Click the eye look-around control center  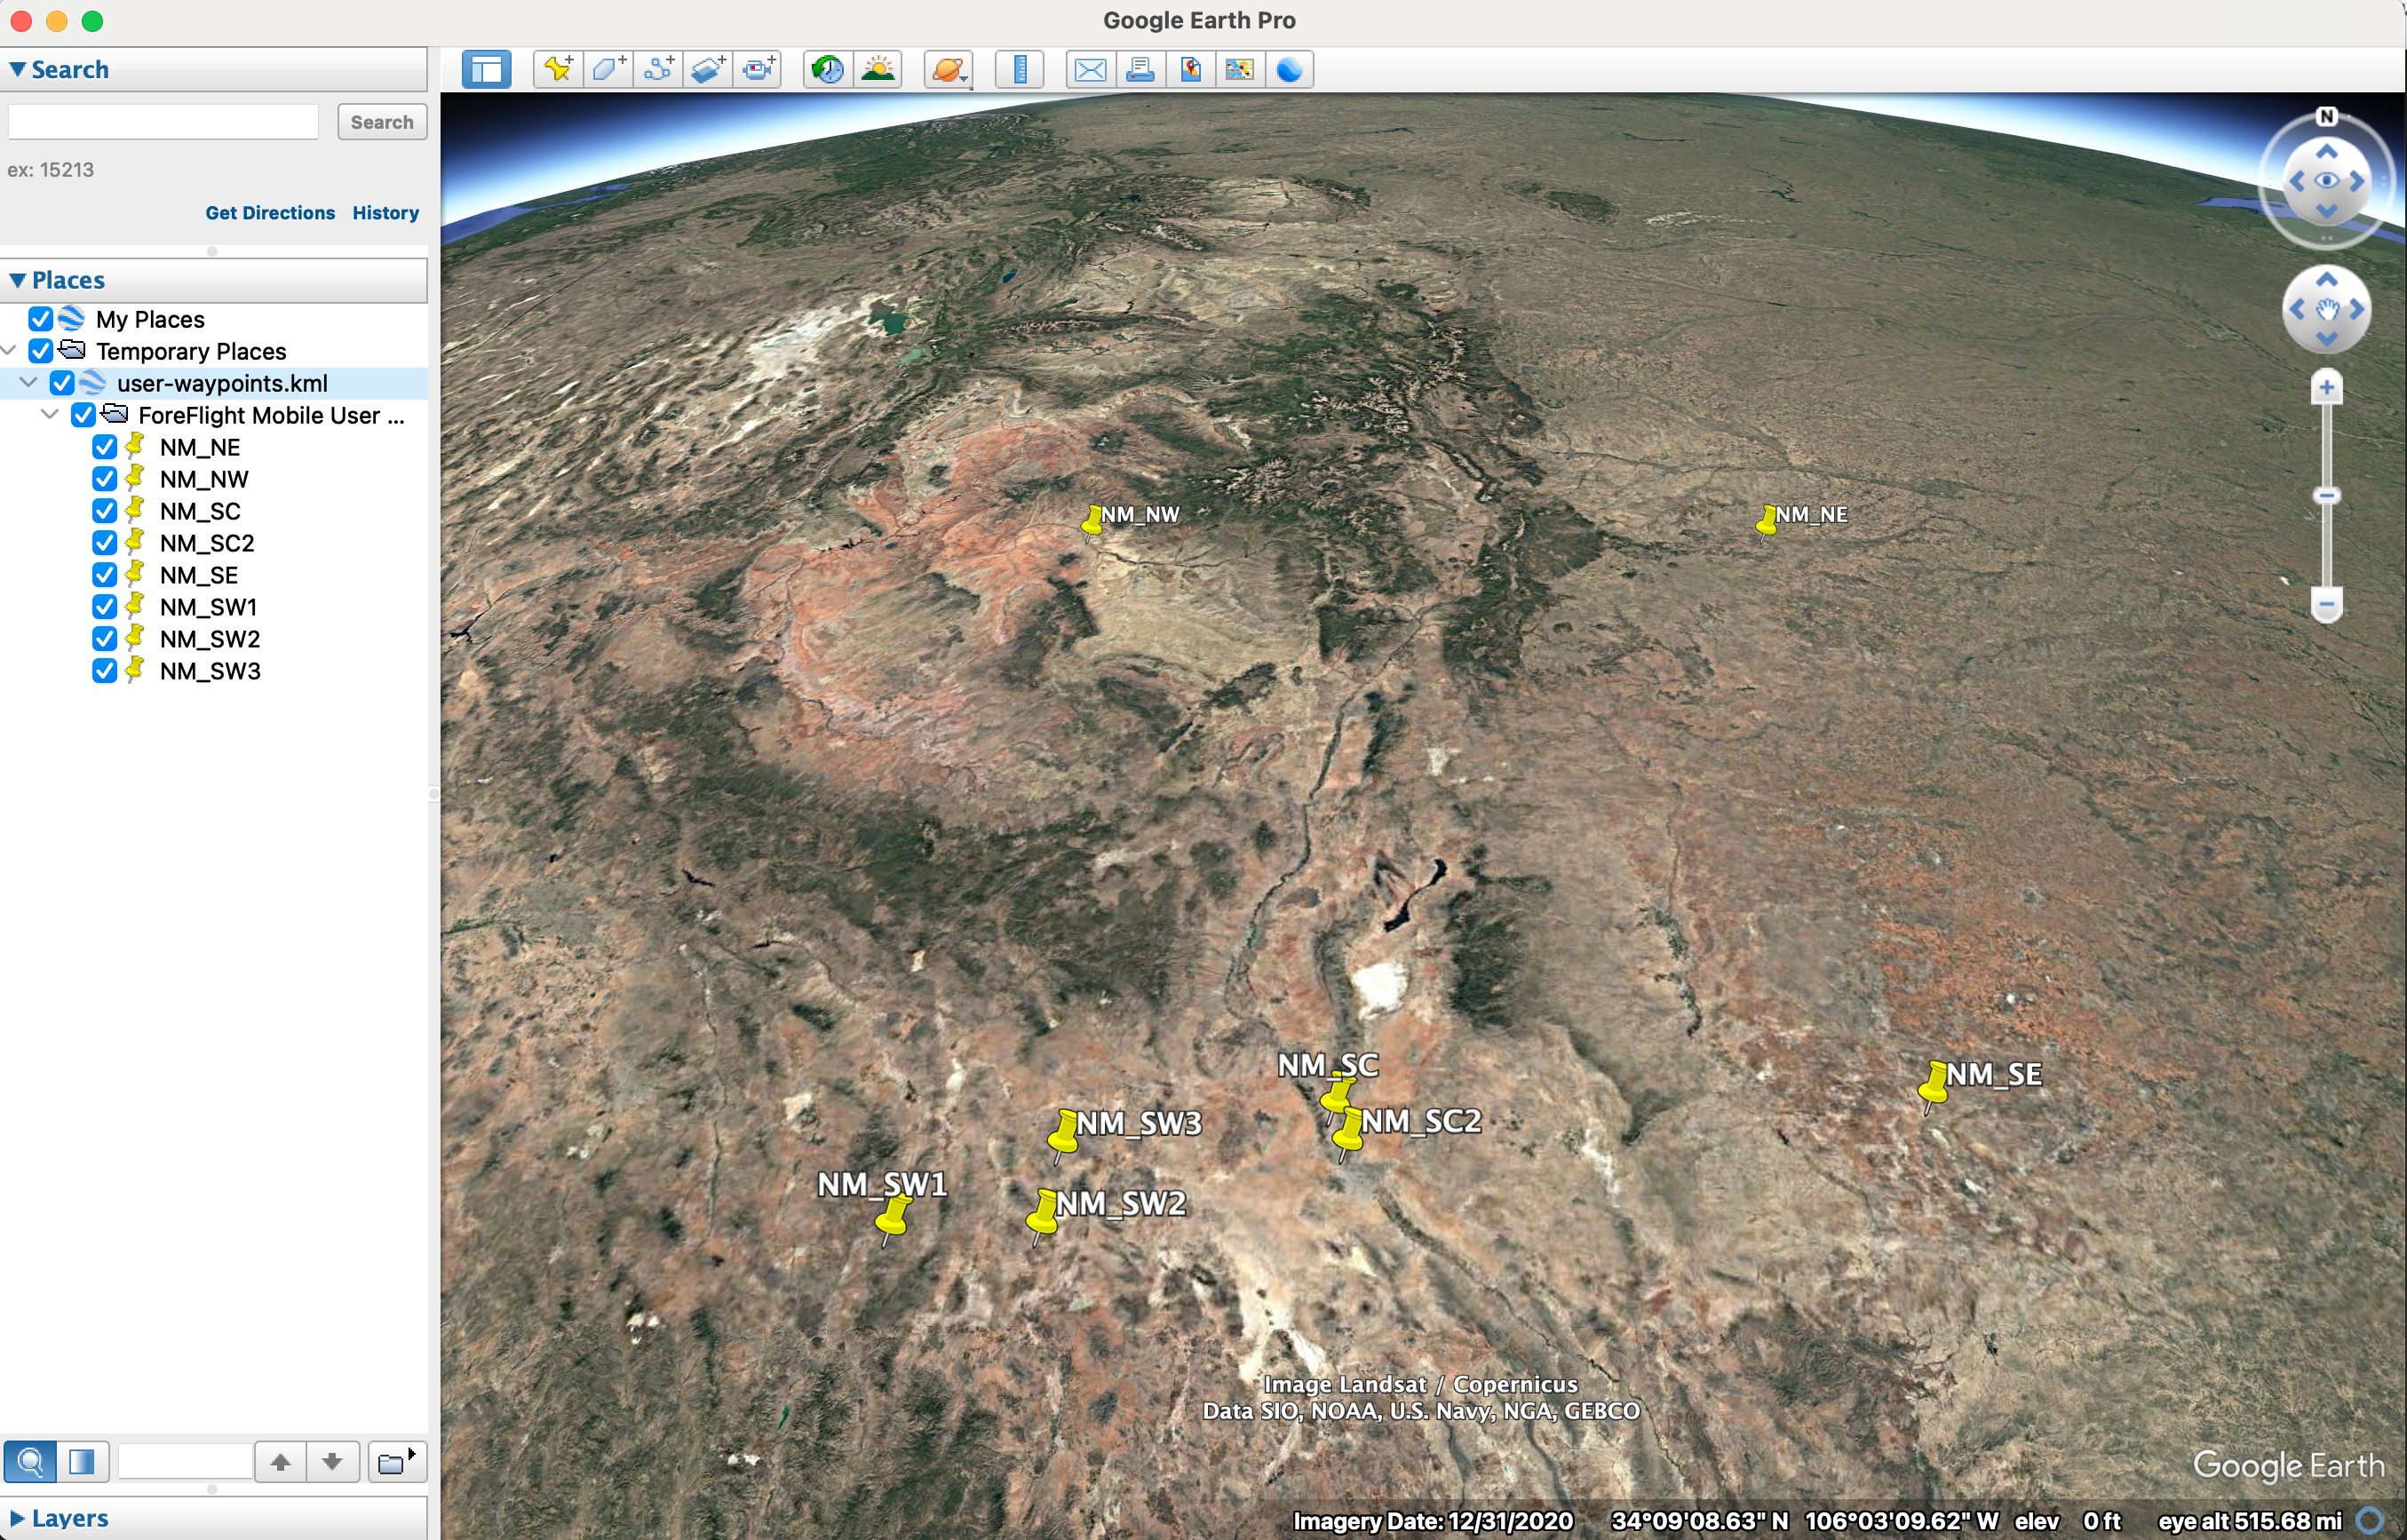click(x=2327, y=181)
